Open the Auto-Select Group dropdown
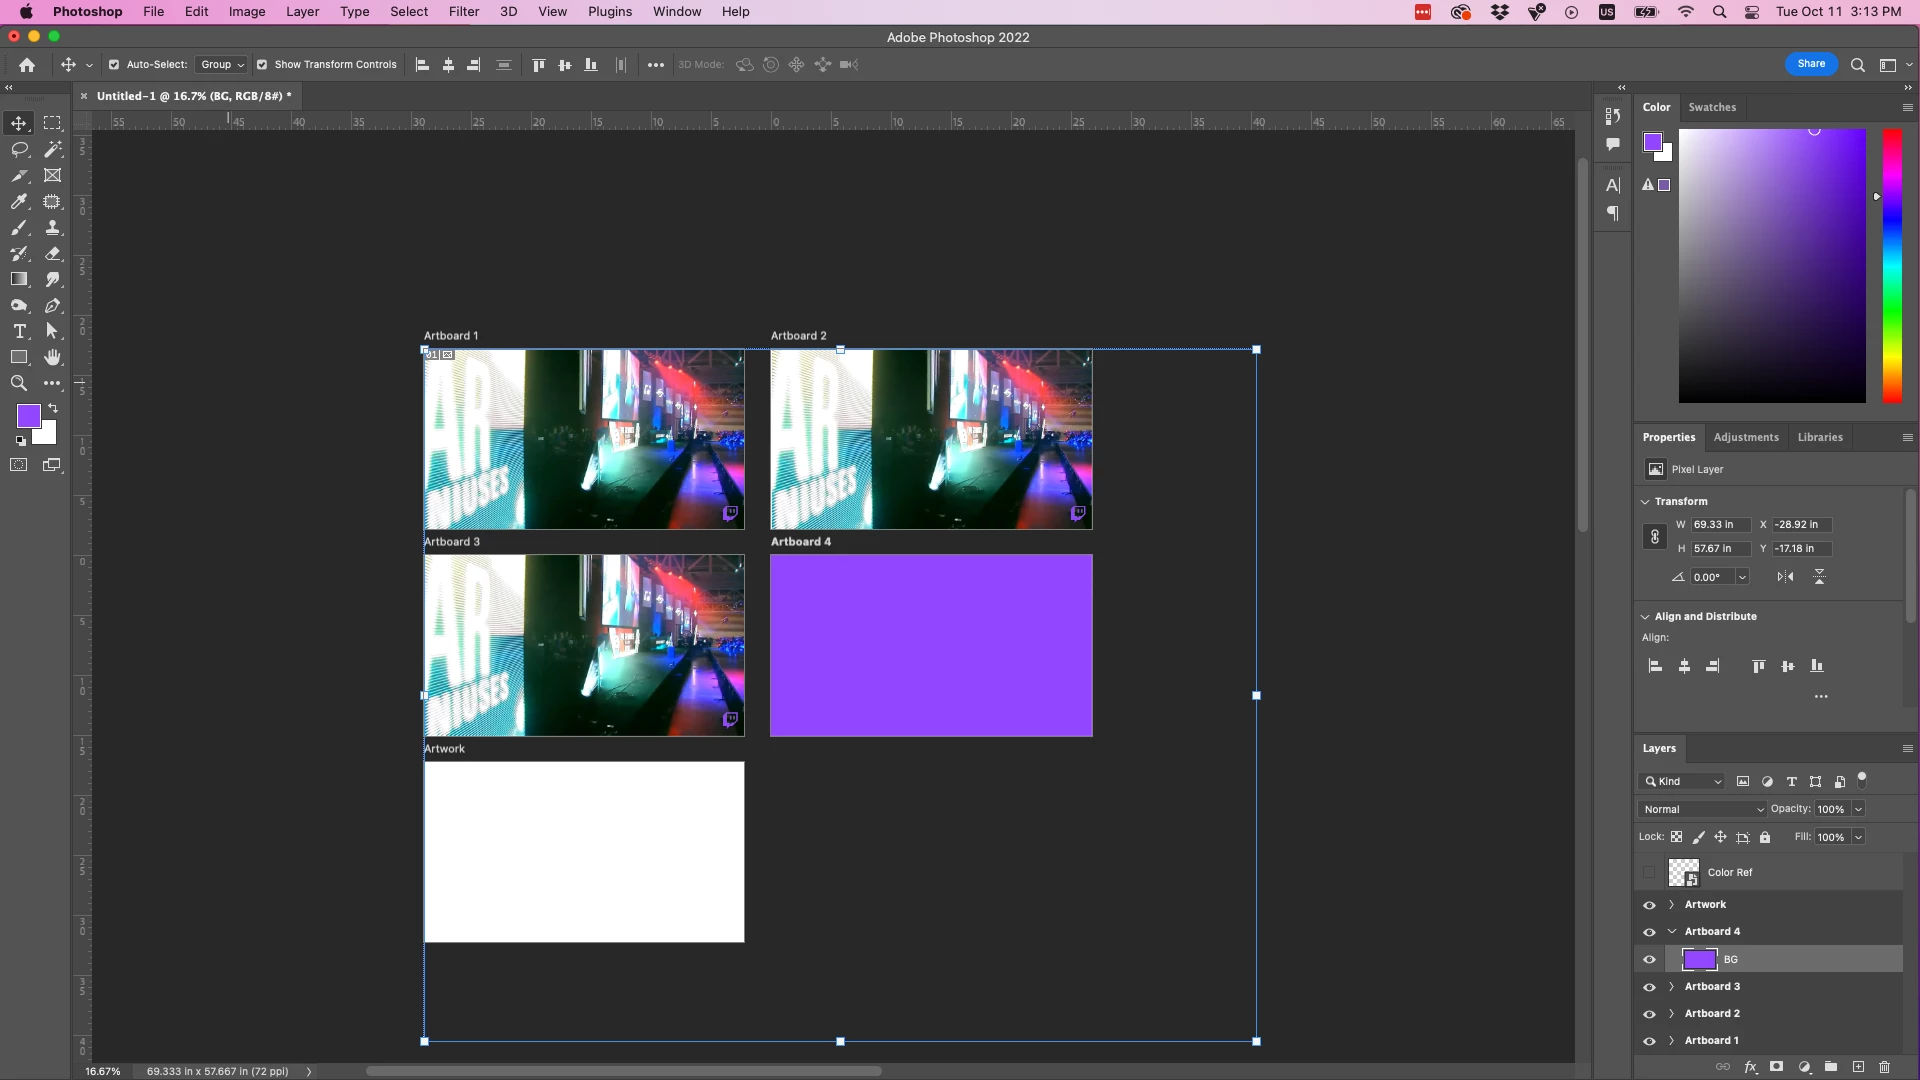The image size is (1920, 1080). tap(221, 65)
